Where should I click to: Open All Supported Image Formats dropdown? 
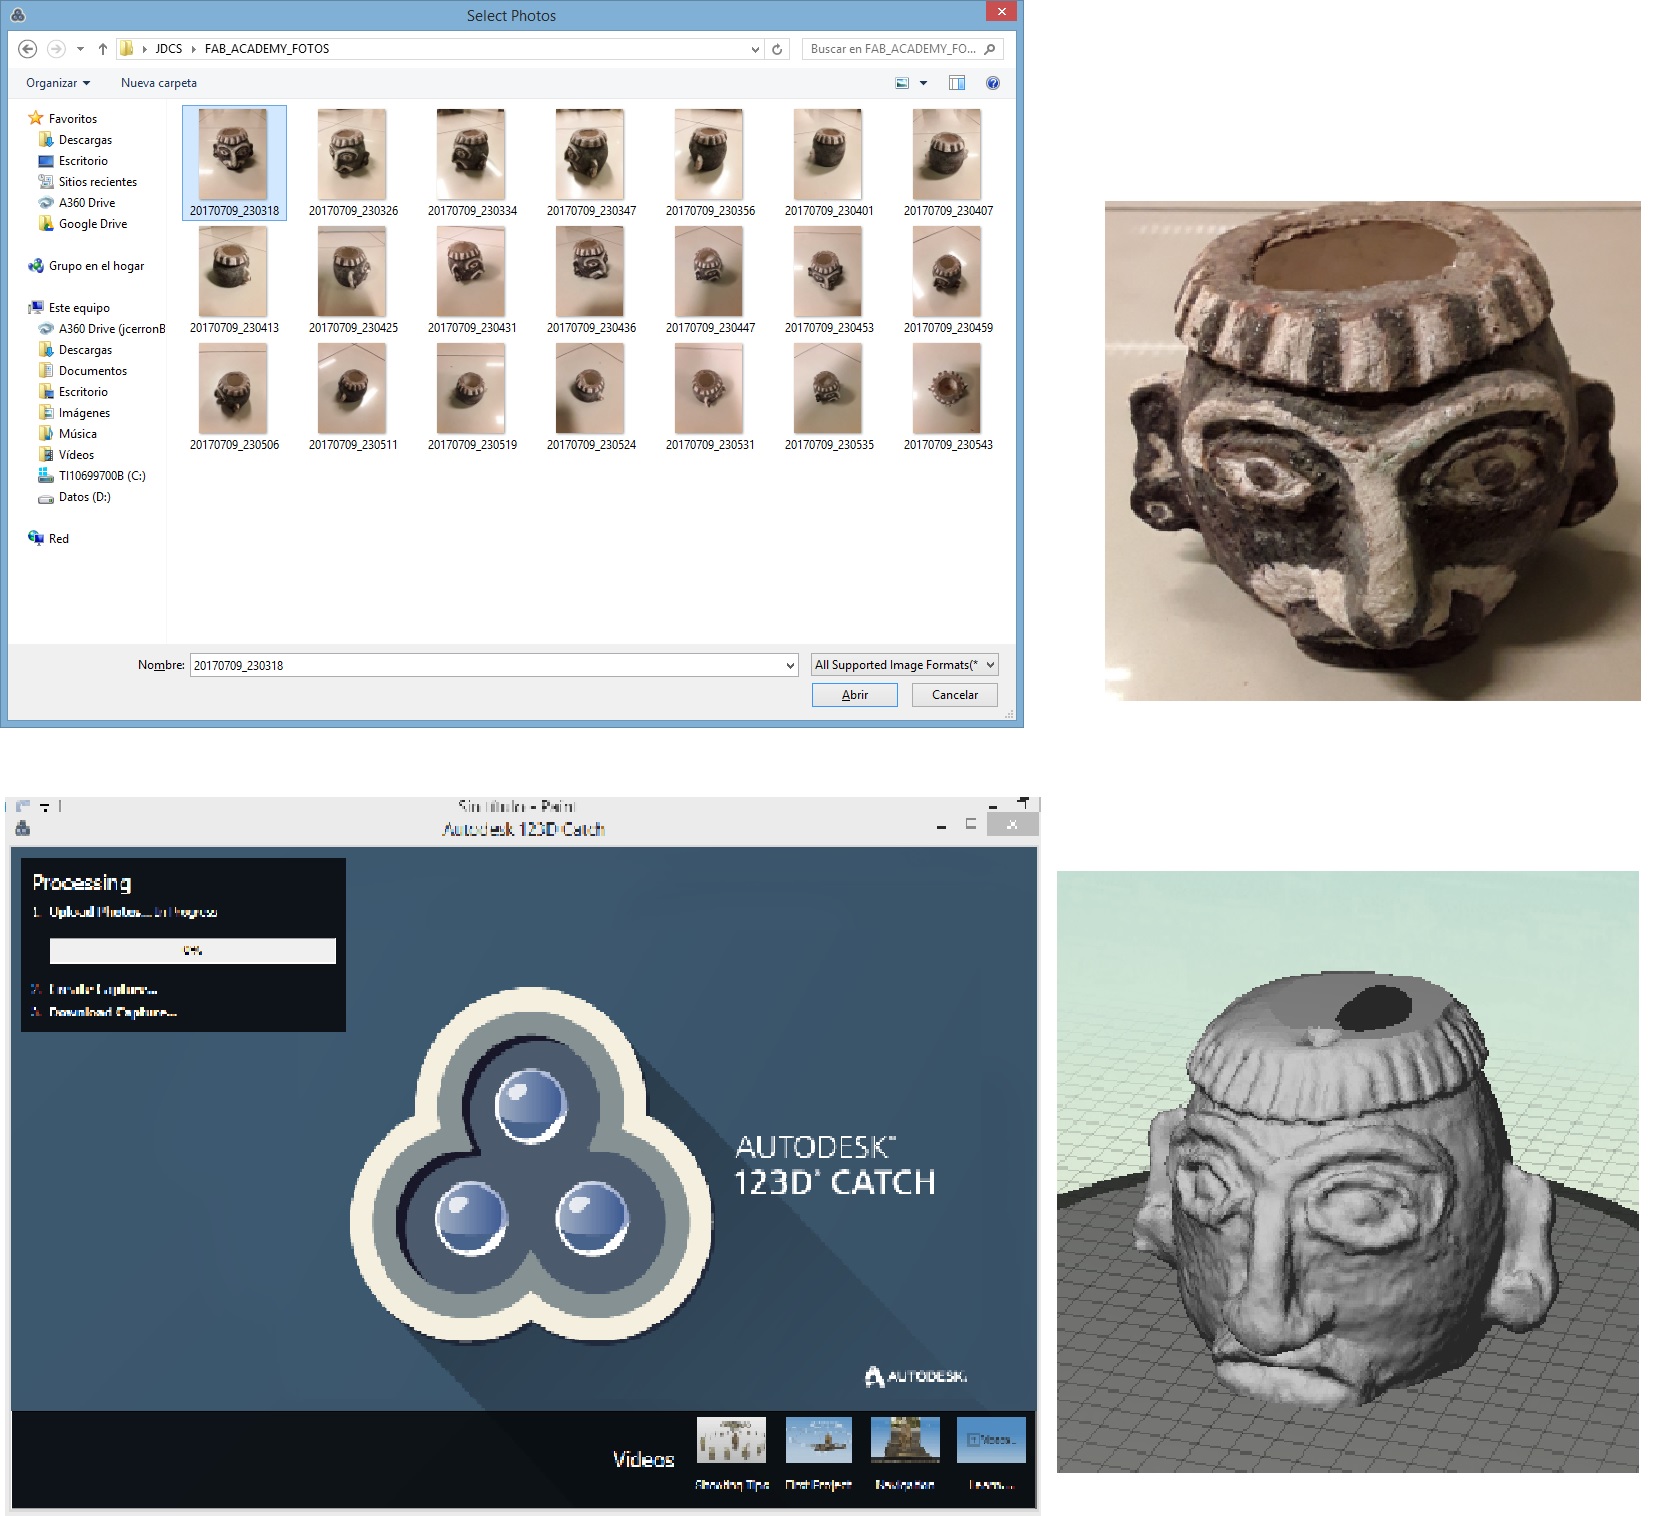coord(905,665)
